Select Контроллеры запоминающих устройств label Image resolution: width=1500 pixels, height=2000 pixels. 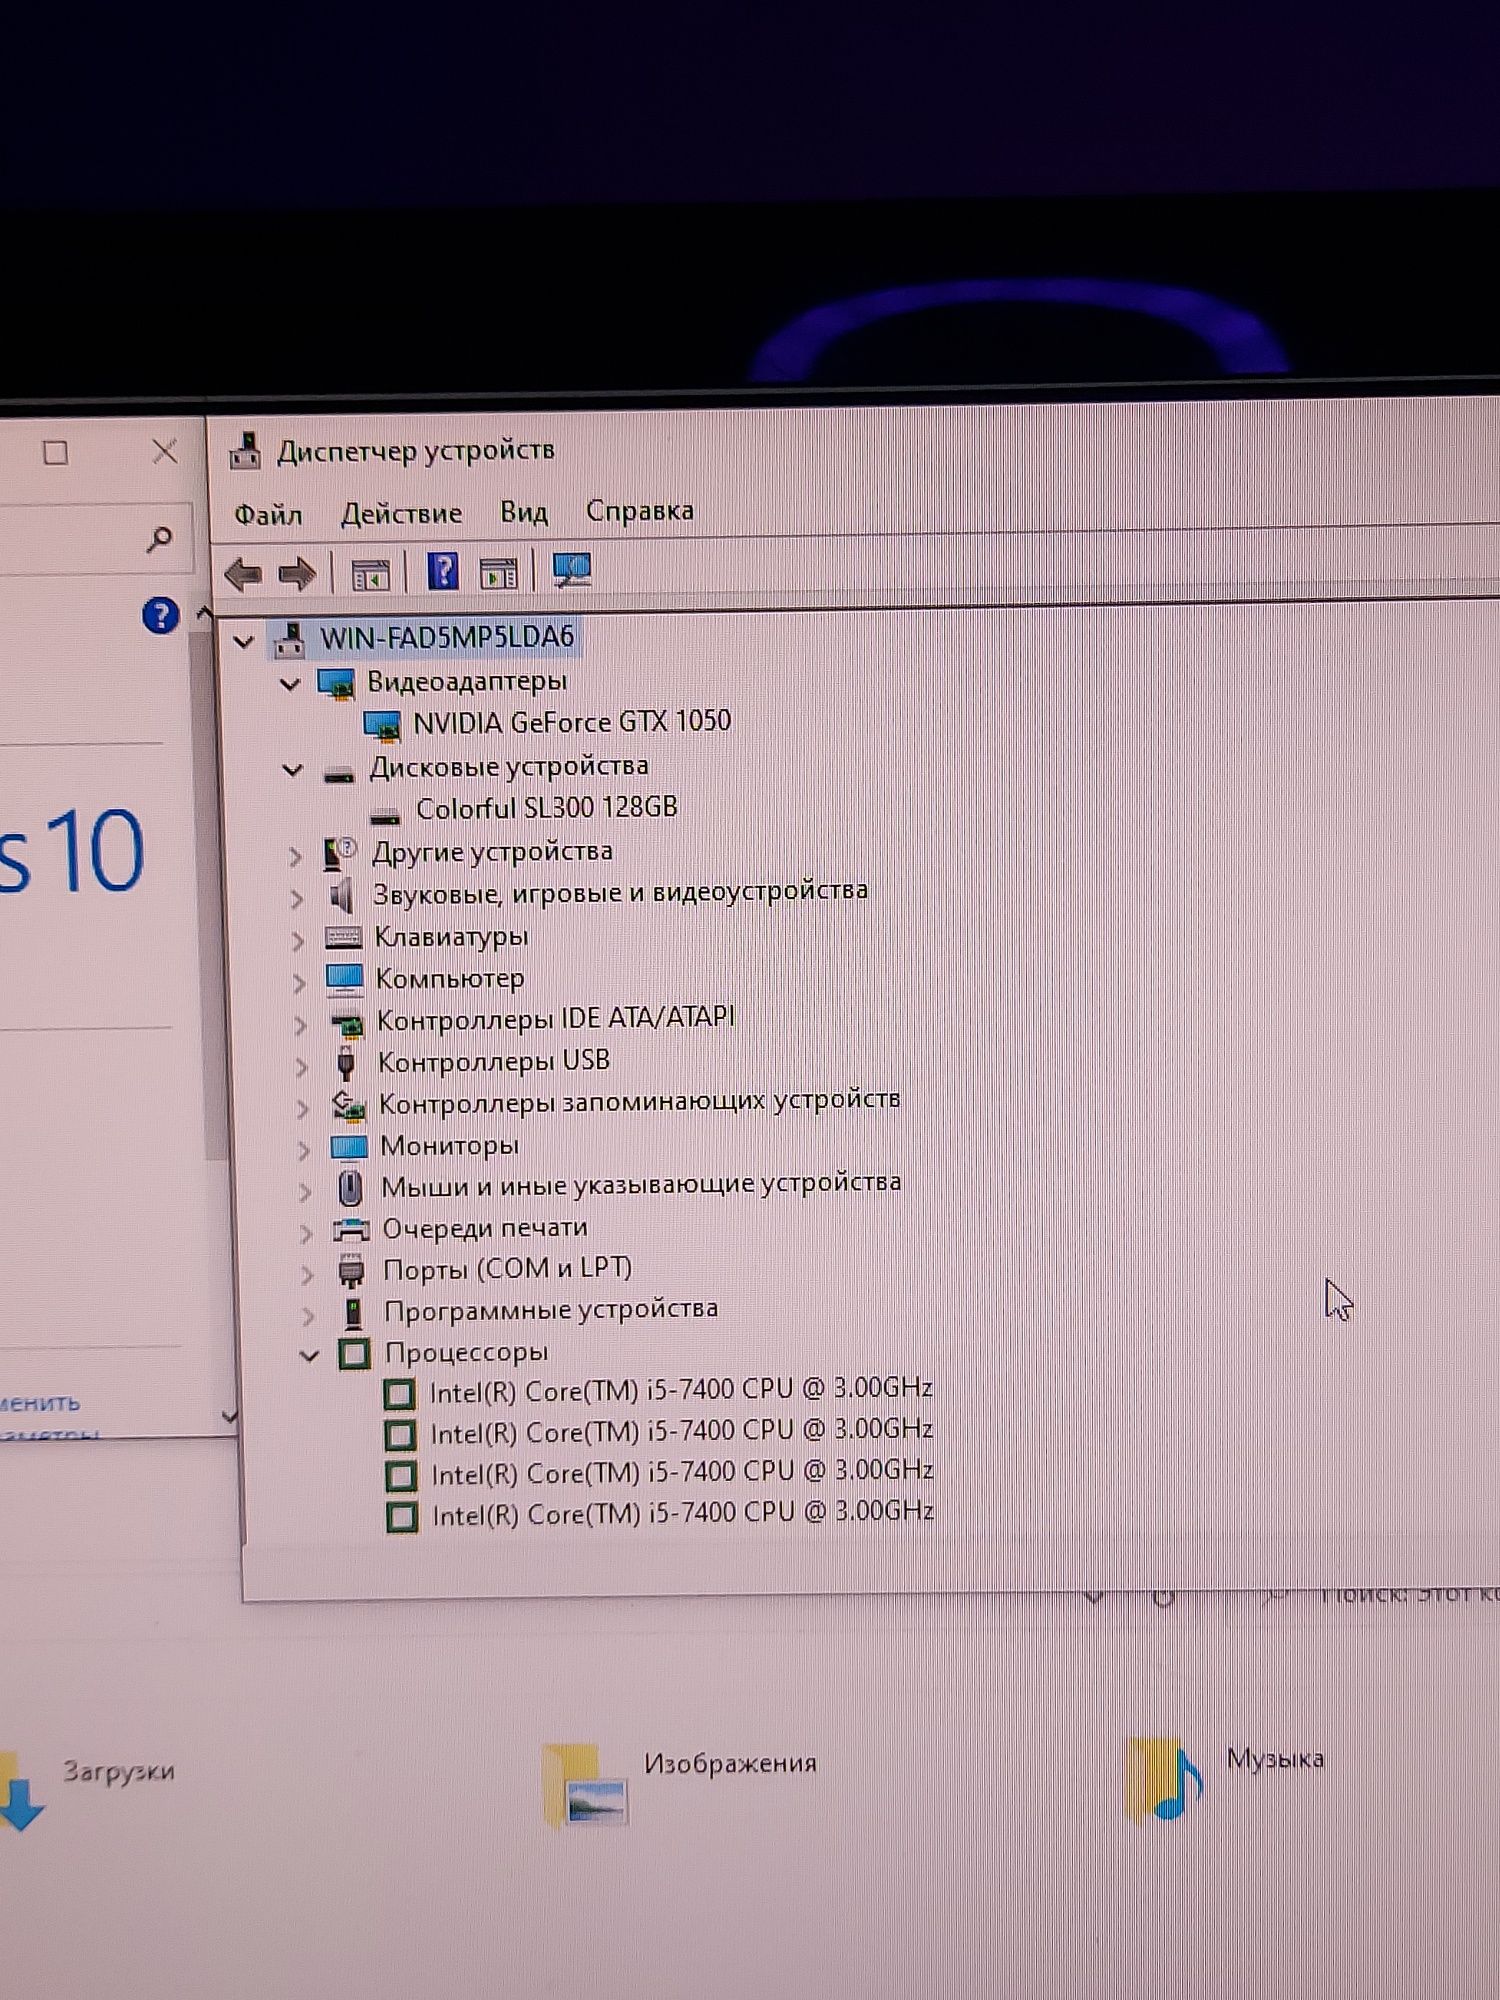[639, 1103]
